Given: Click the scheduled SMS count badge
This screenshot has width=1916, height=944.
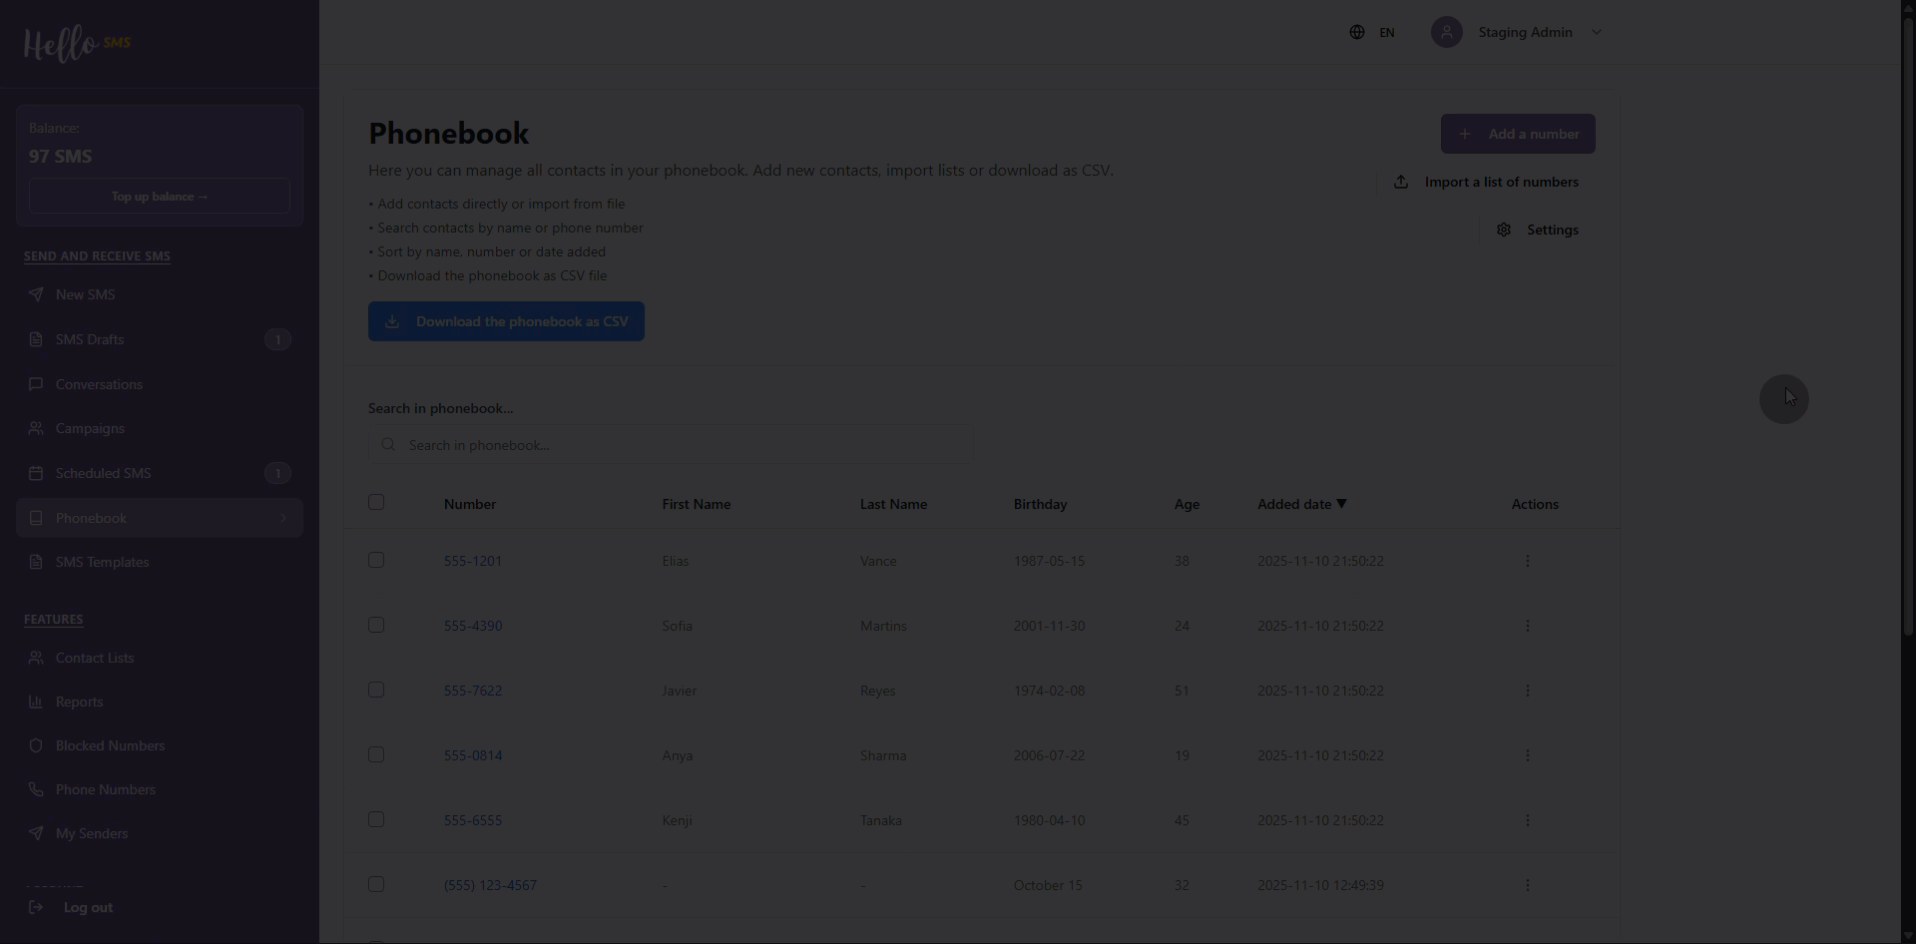Looking at the screenshot, I should pos(278,473).
